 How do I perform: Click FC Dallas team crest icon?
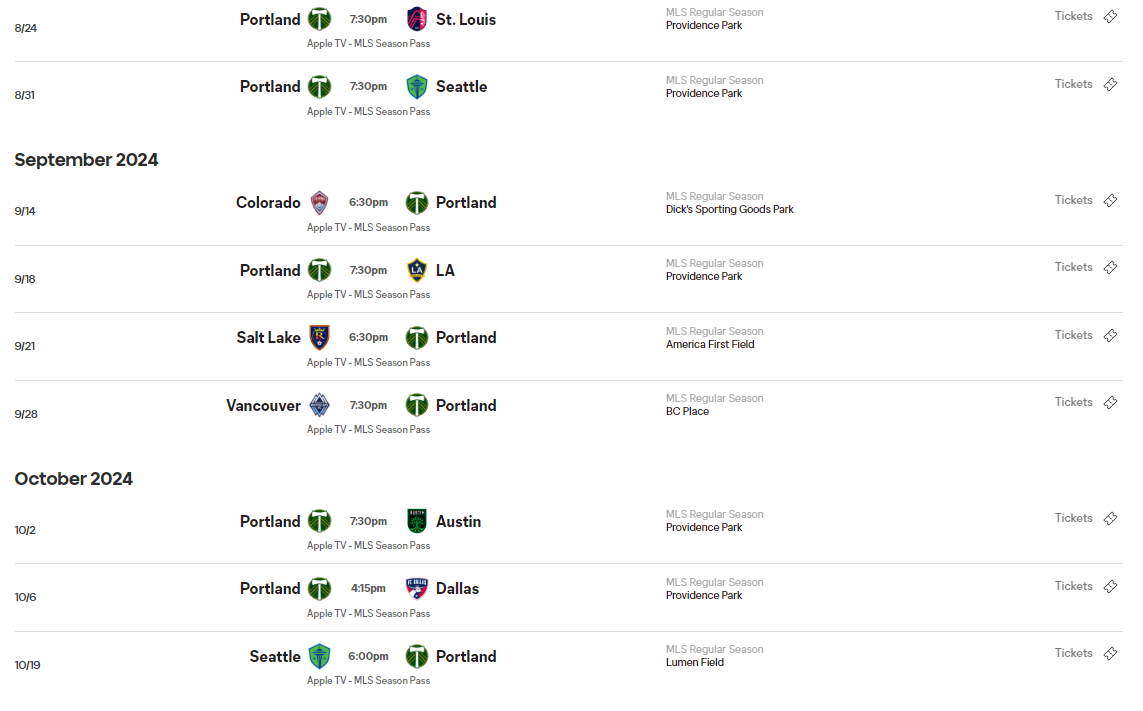[417, 589]
